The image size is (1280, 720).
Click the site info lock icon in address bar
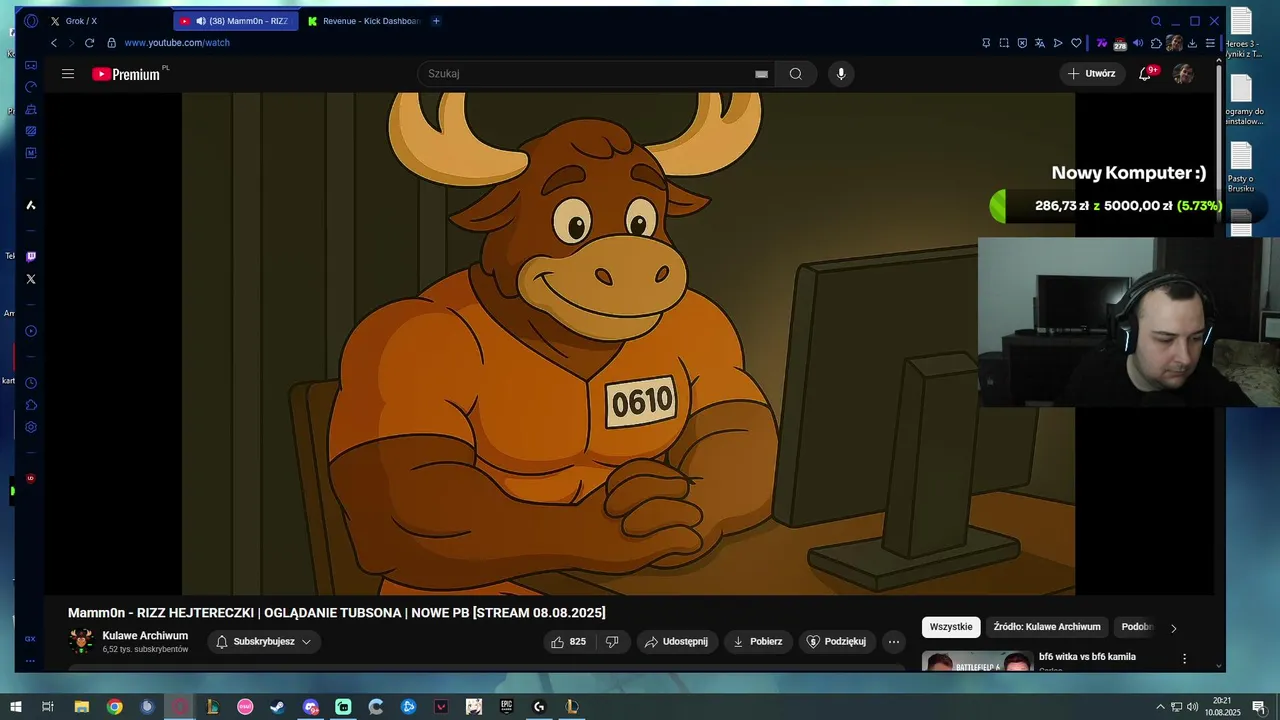(x=112, y=43)
